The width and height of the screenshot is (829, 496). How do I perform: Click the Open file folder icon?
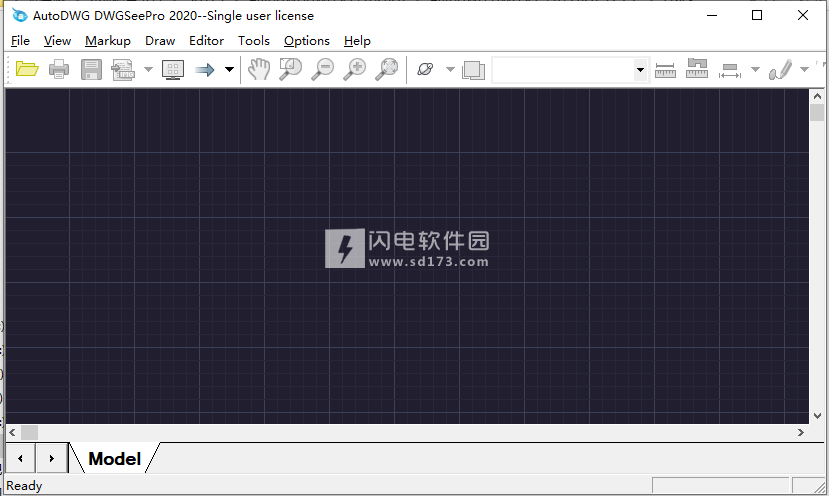coord(27,69)
